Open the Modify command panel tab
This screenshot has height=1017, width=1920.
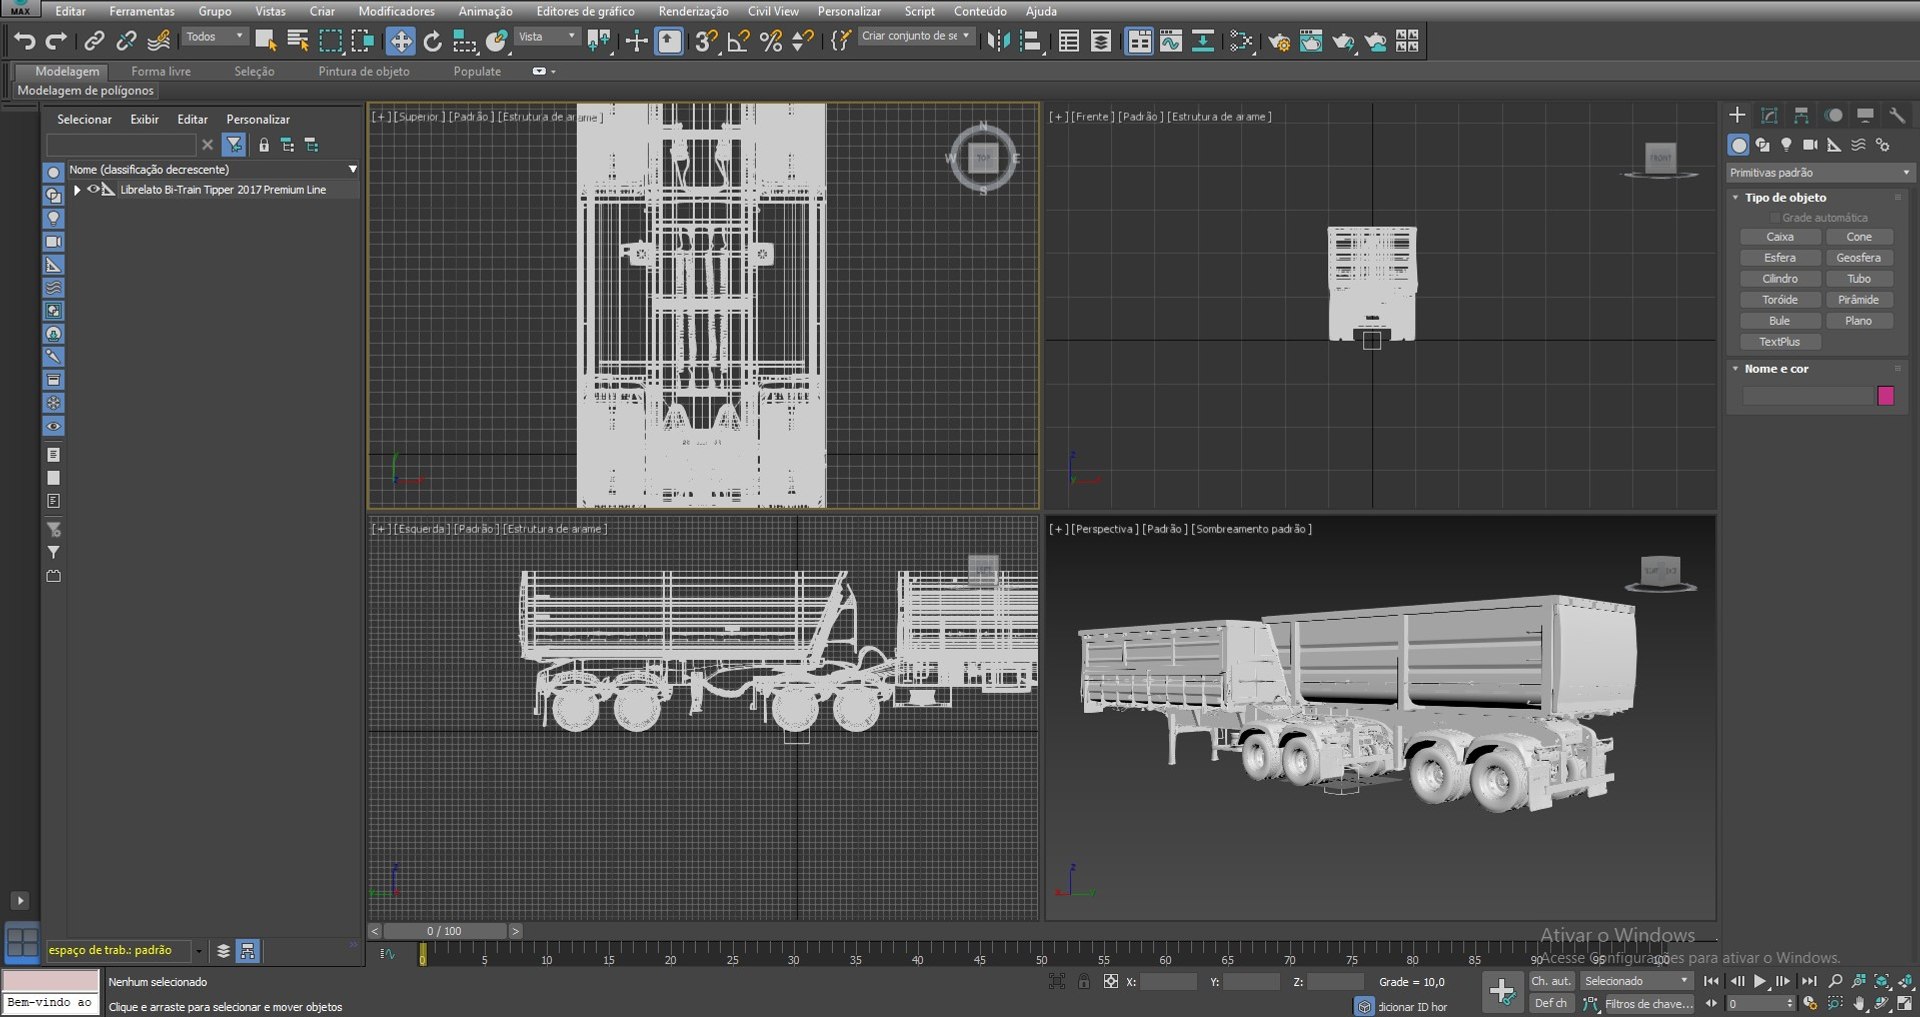coord(1769,115)
